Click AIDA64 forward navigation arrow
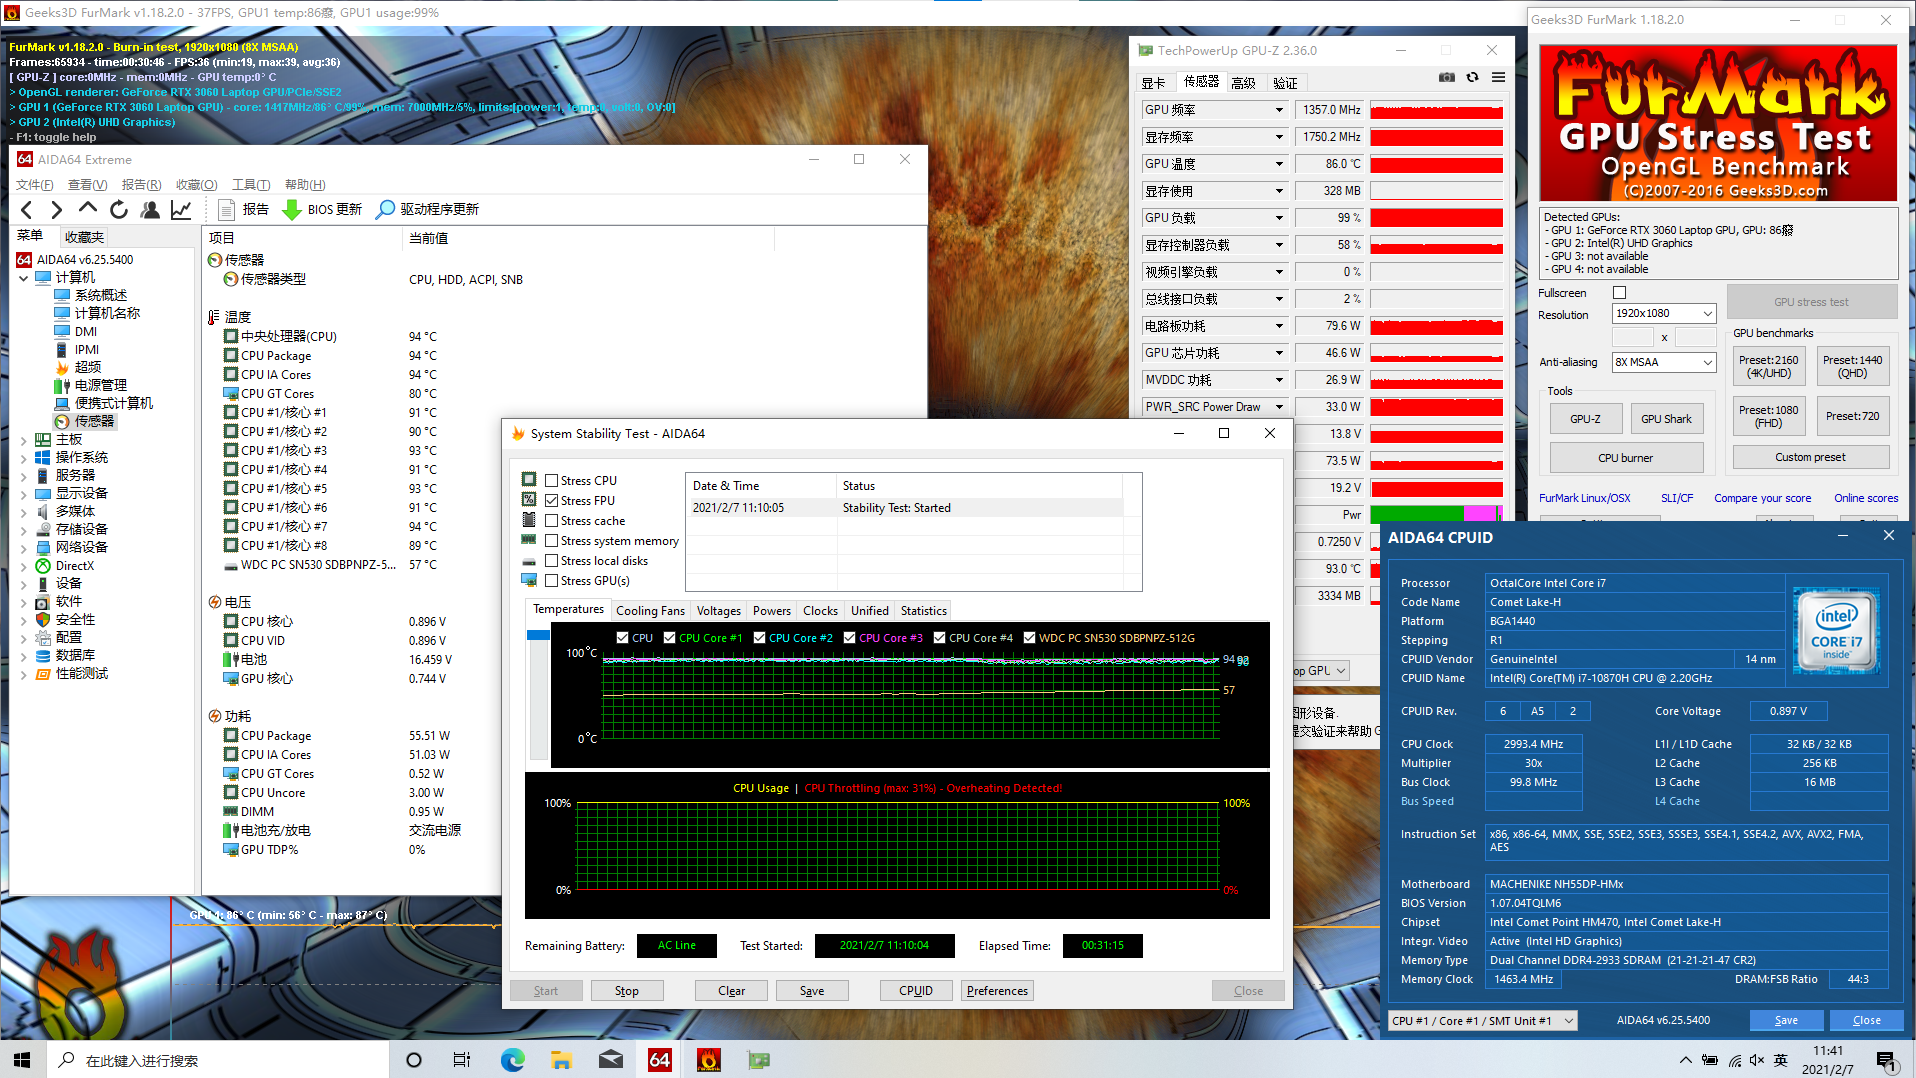Viewport: 1916px width, 1078px height. tap(57, 209)
